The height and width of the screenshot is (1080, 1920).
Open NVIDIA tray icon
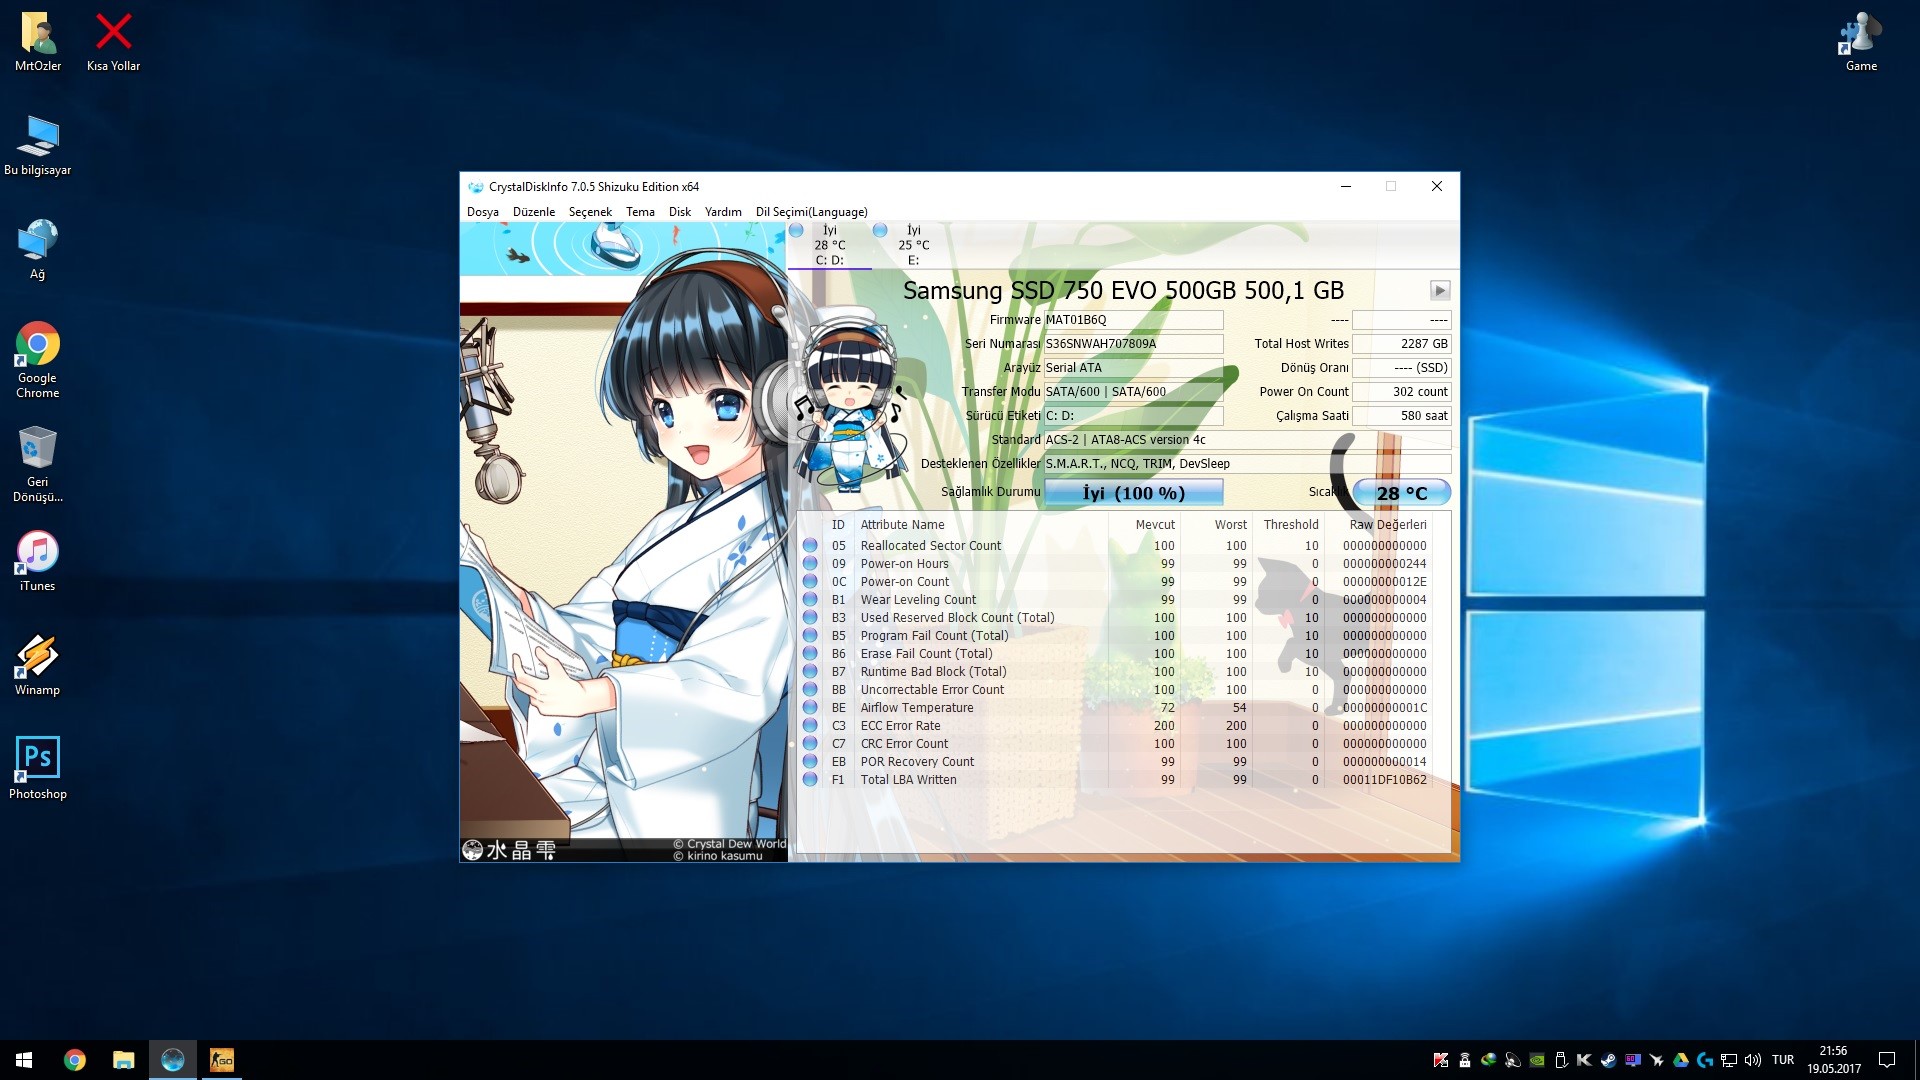1537,1060
